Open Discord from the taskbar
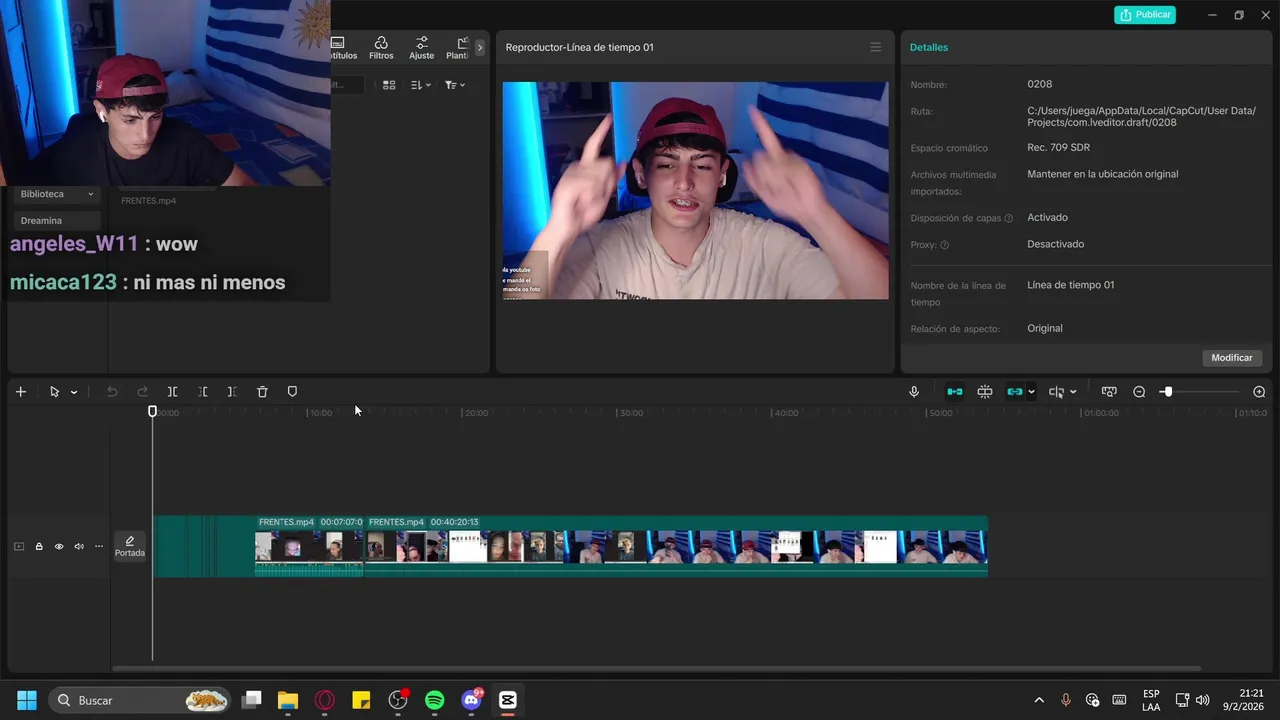 (471, 700)
